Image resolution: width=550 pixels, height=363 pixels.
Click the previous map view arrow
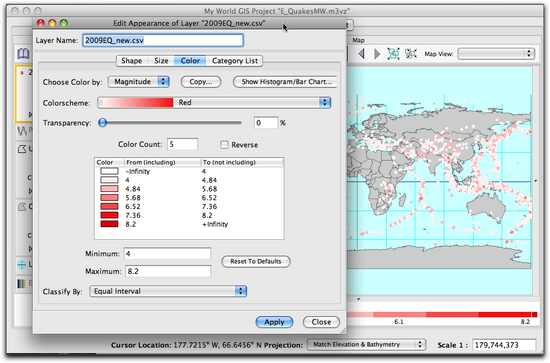pyautogui.click(x=362, y=54)
